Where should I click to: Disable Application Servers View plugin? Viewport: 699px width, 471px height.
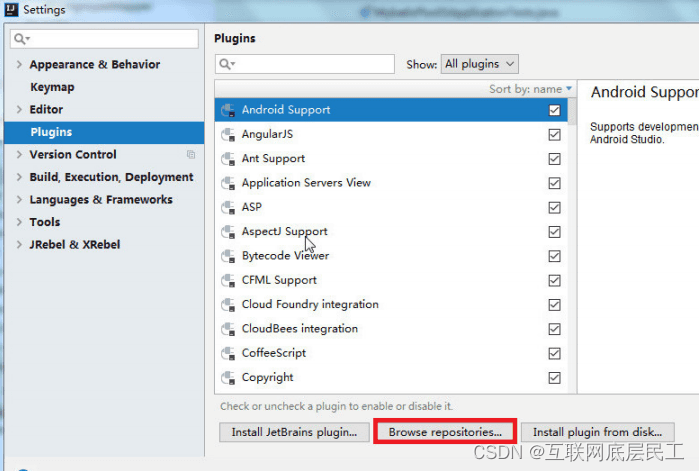[555, 183]
